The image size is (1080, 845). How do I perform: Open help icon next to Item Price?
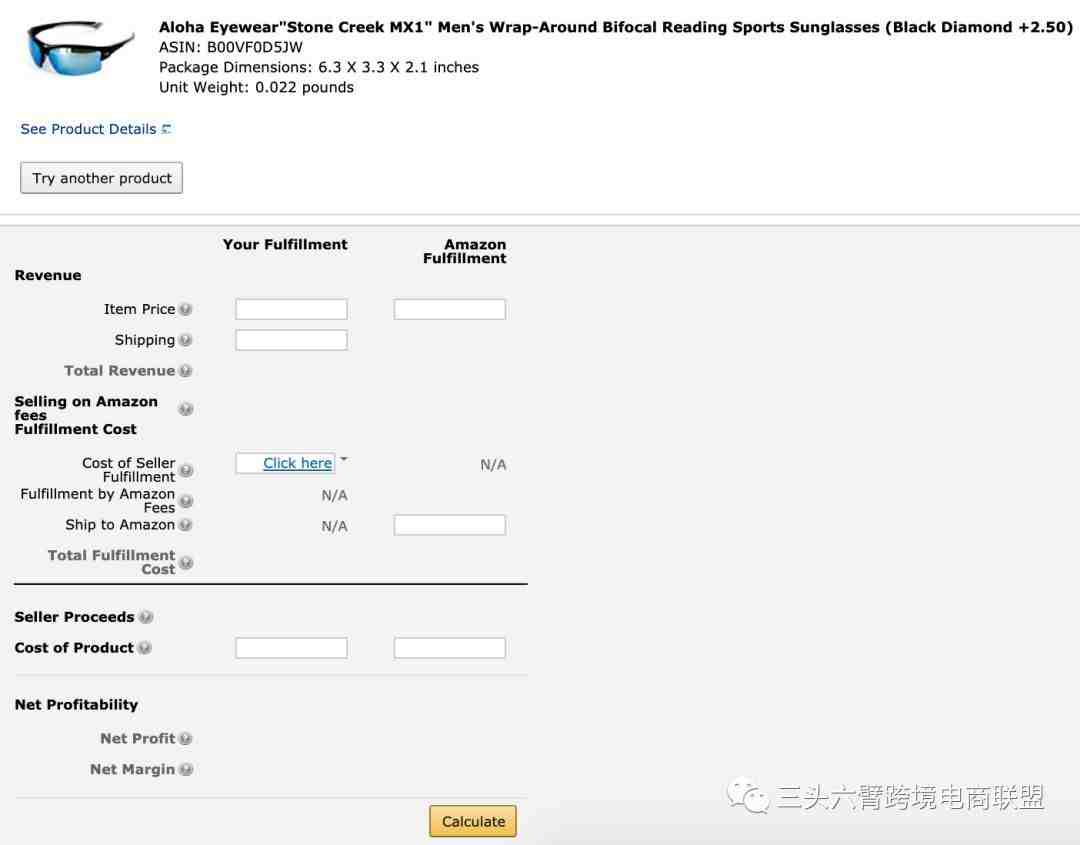(x=185, y=309)
